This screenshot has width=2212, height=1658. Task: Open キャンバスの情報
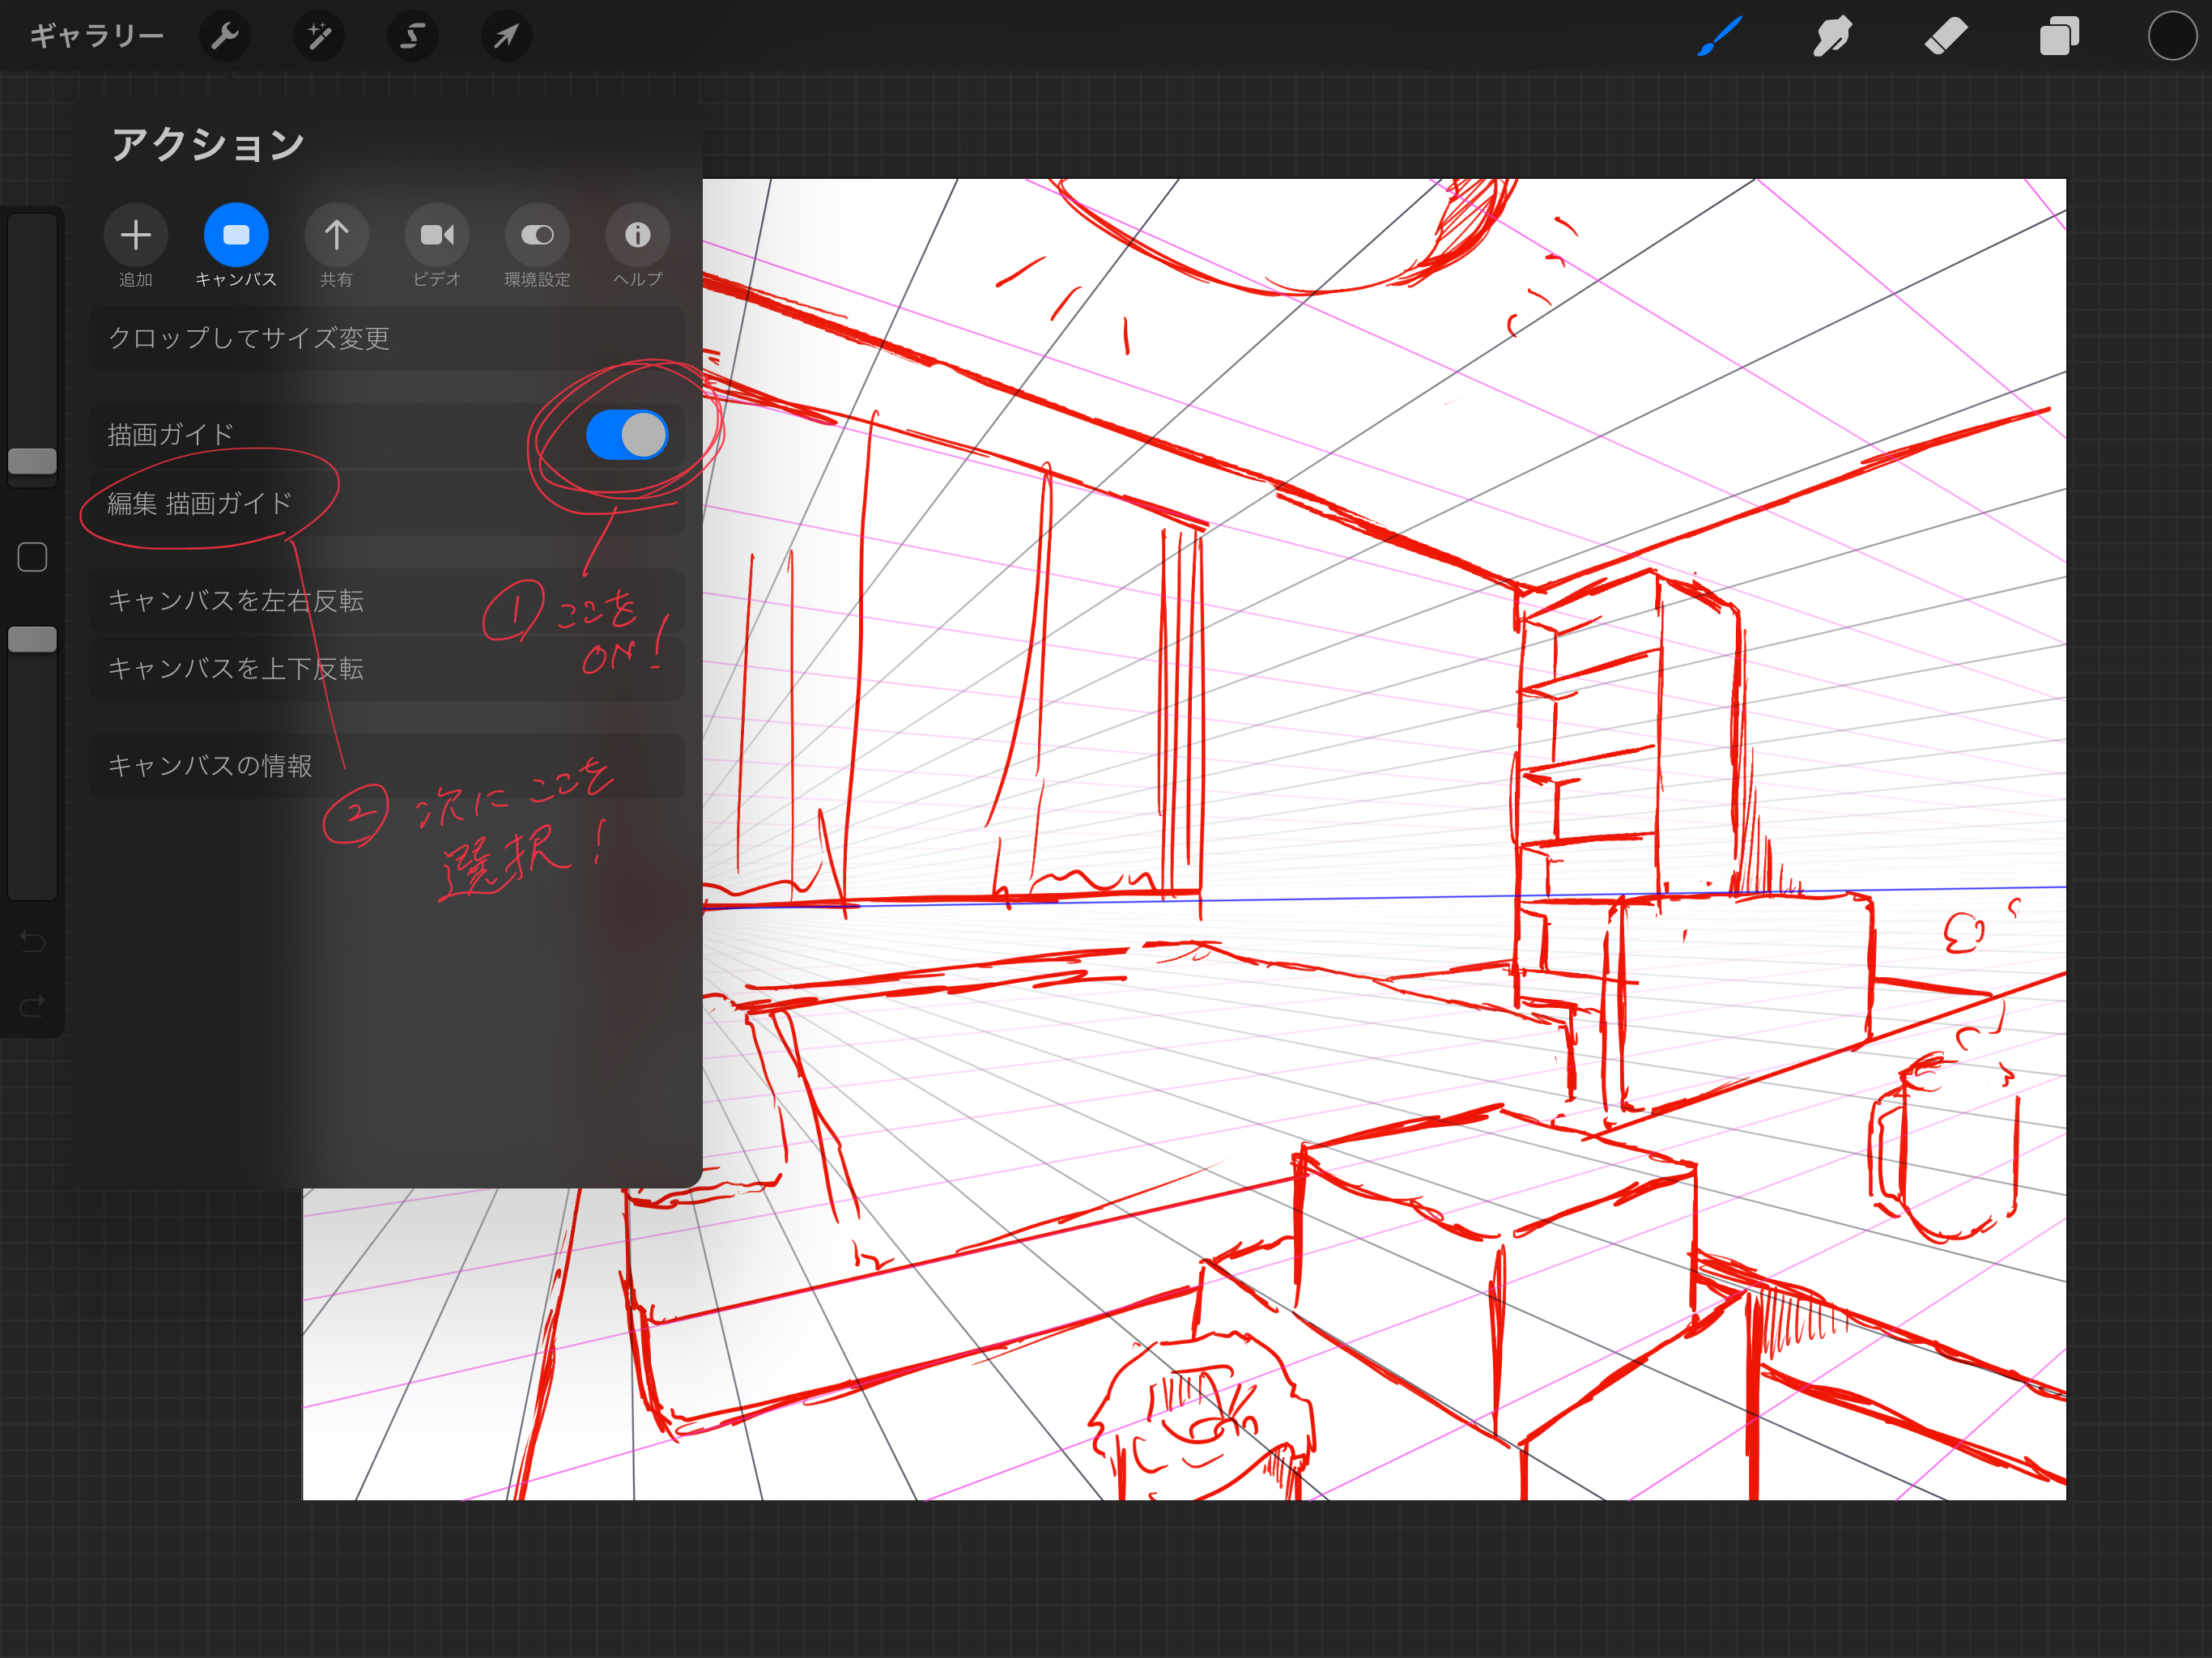click(x=386, y=765)
